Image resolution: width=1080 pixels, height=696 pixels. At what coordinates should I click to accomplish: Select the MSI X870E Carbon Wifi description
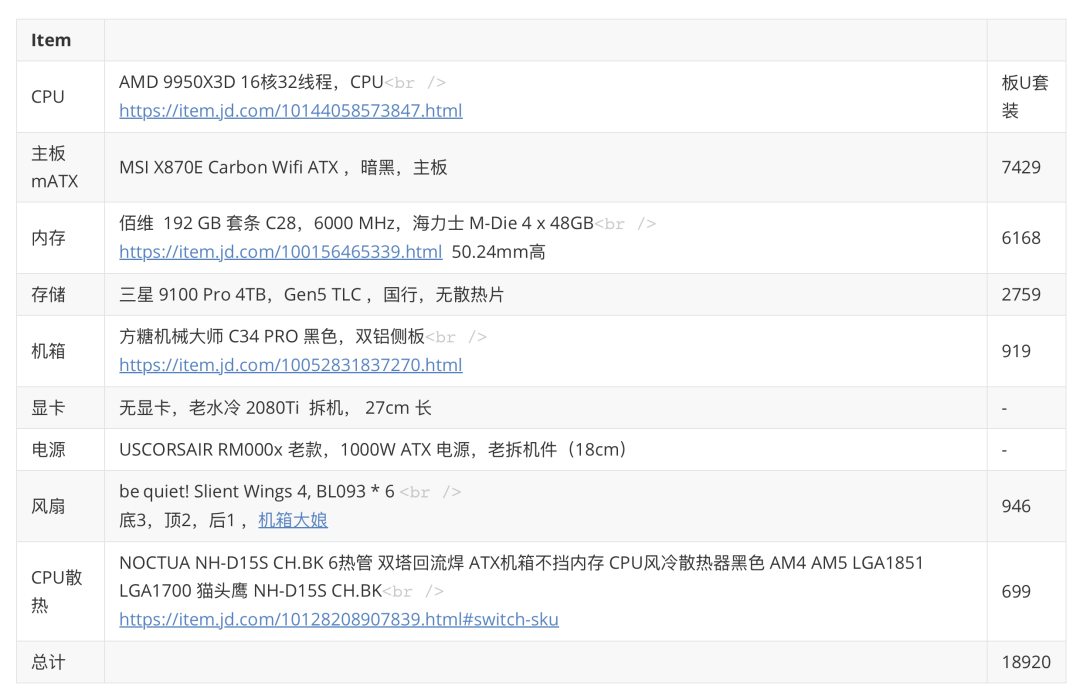click(x=283, y=167)
